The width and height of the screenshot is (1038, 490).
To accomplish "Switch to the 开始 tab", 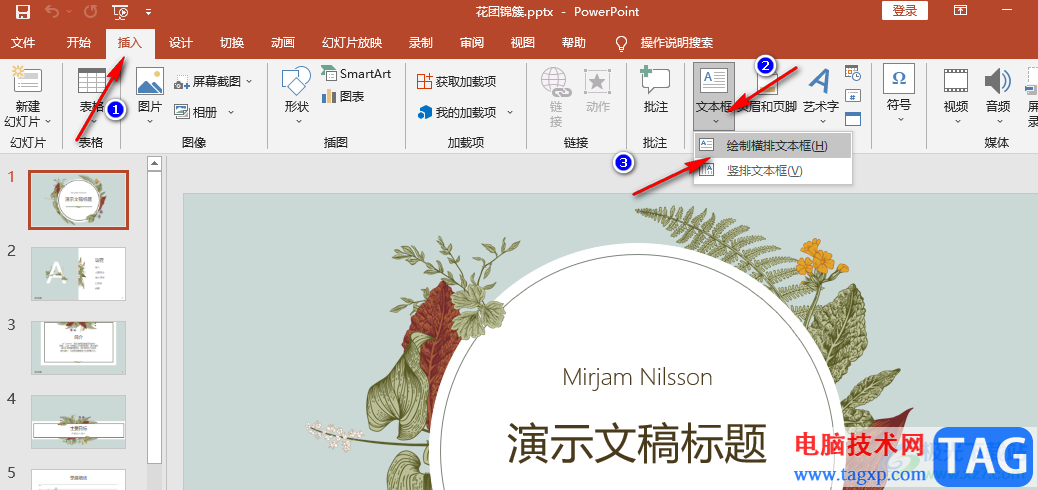I will click(x=79, y=43).
